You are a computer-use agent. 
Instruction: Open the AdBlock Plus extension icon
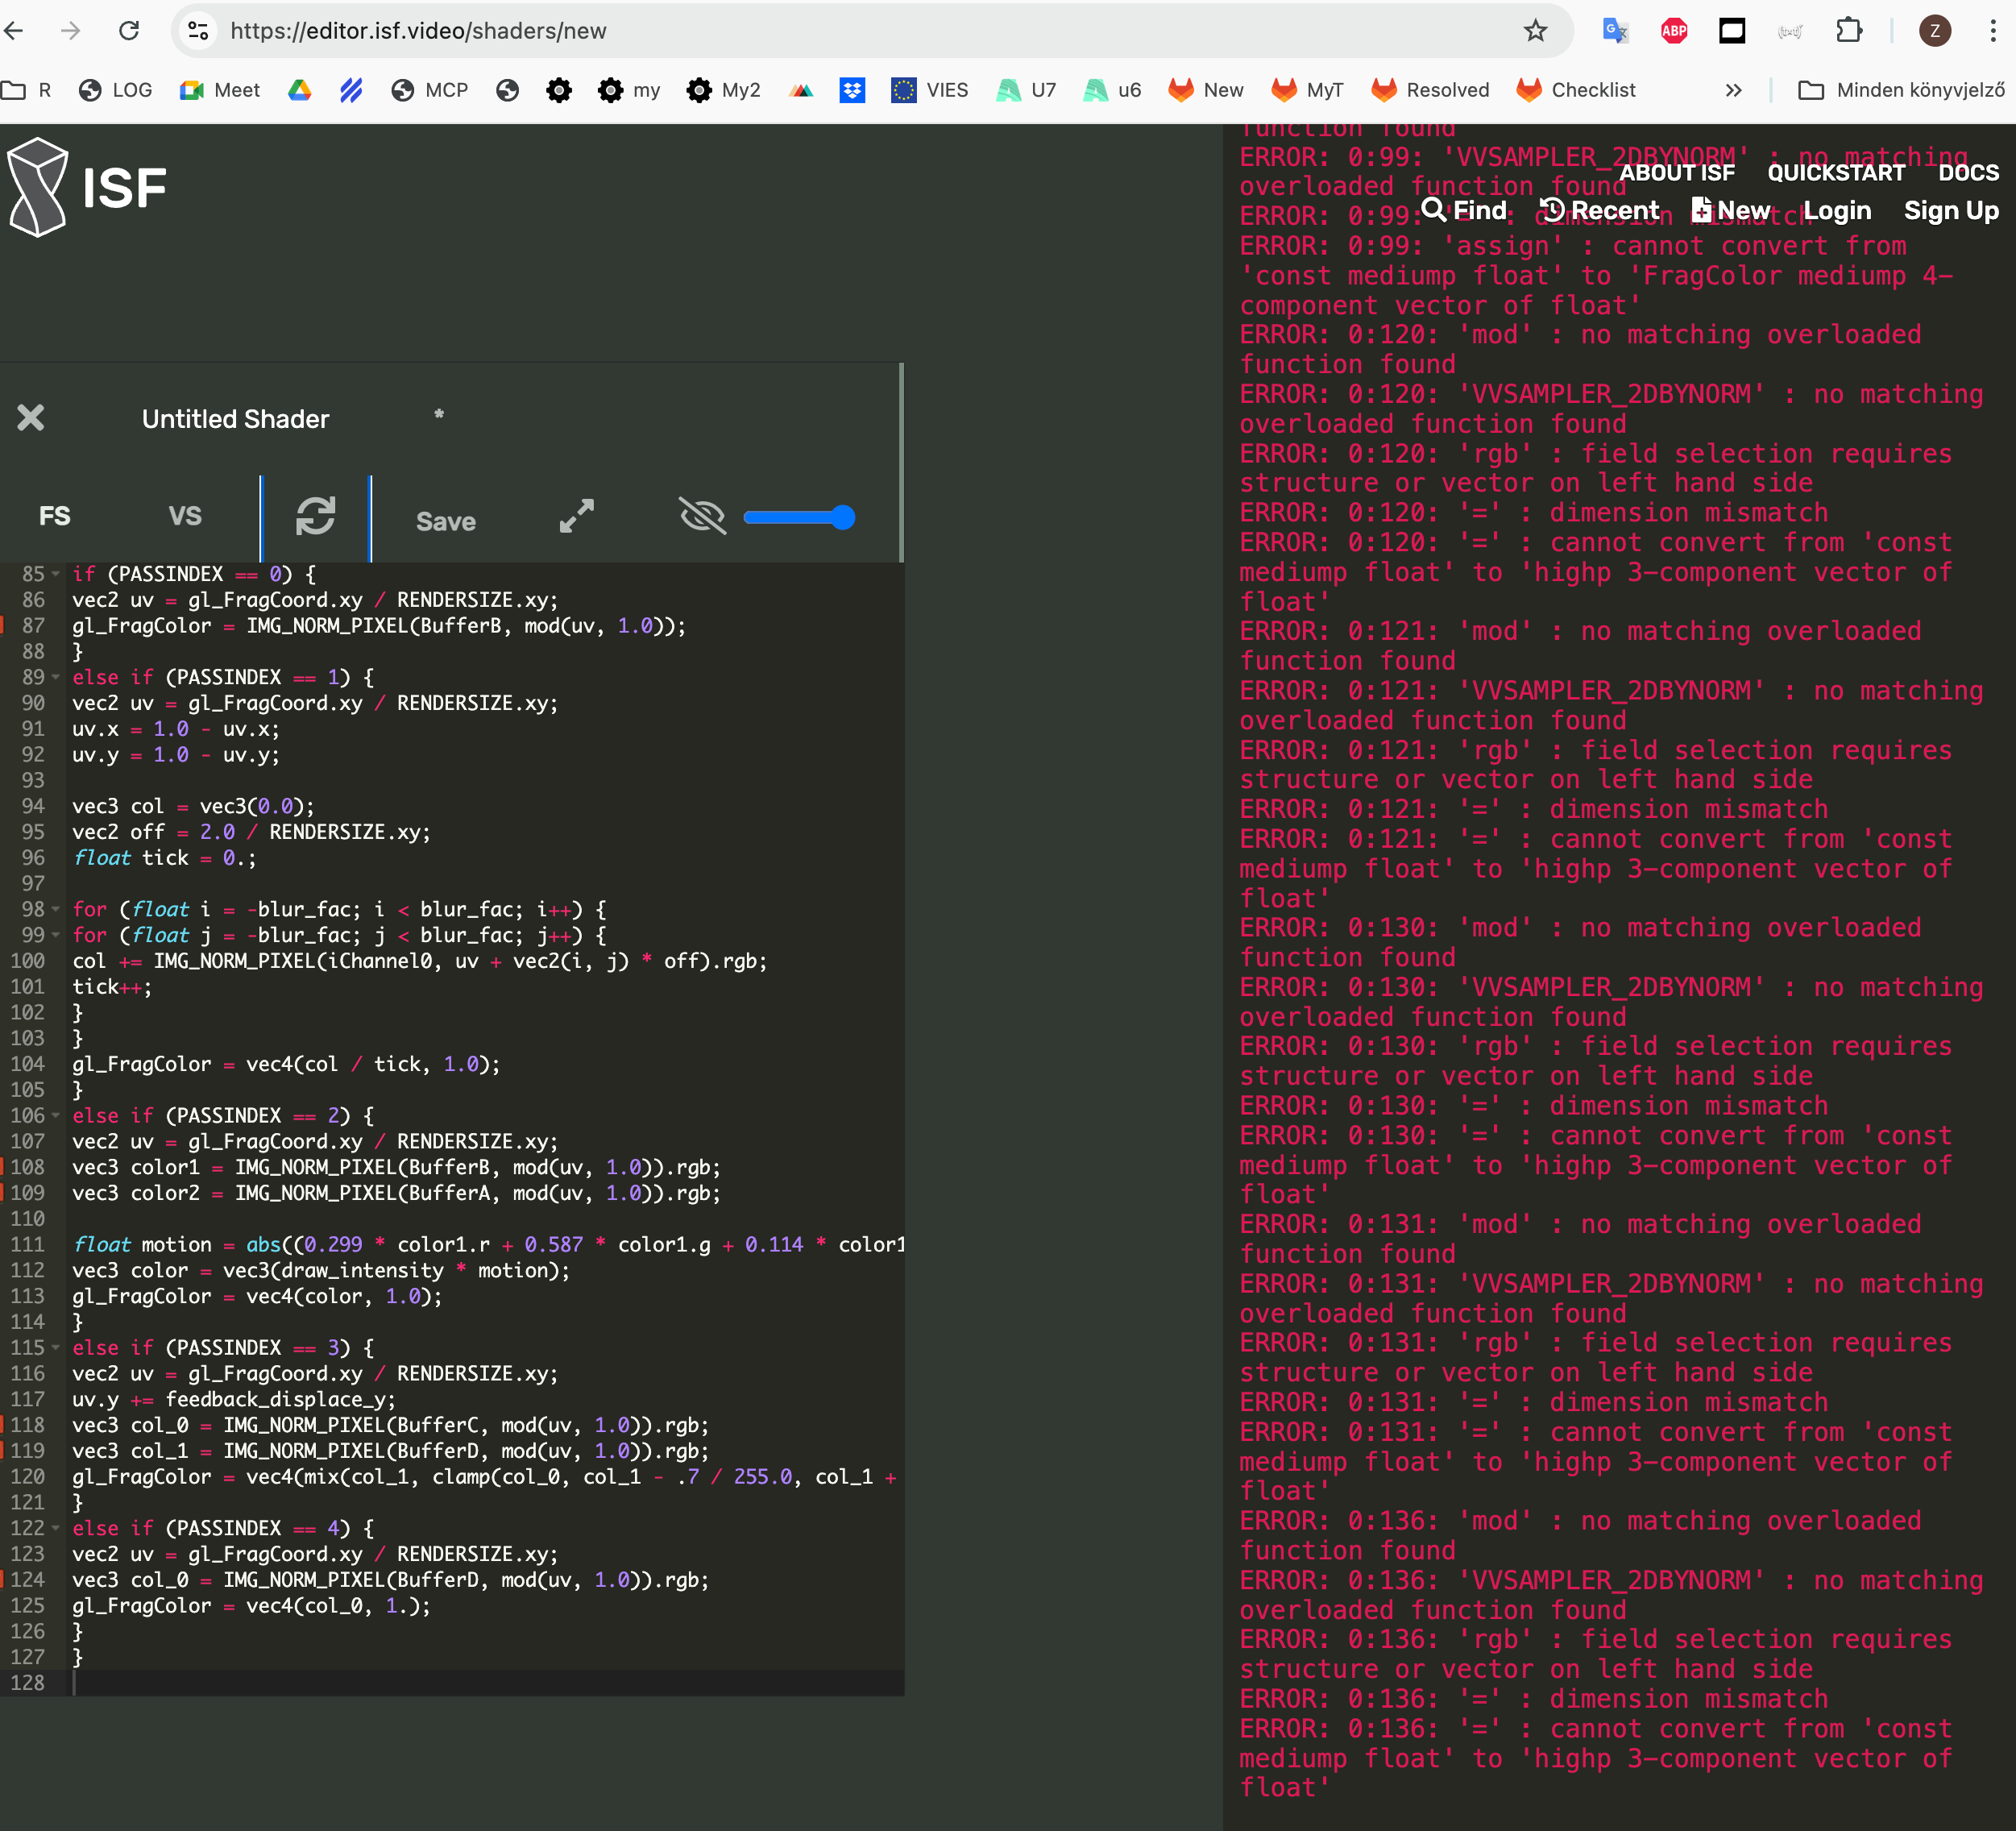tap(1674, 31)
